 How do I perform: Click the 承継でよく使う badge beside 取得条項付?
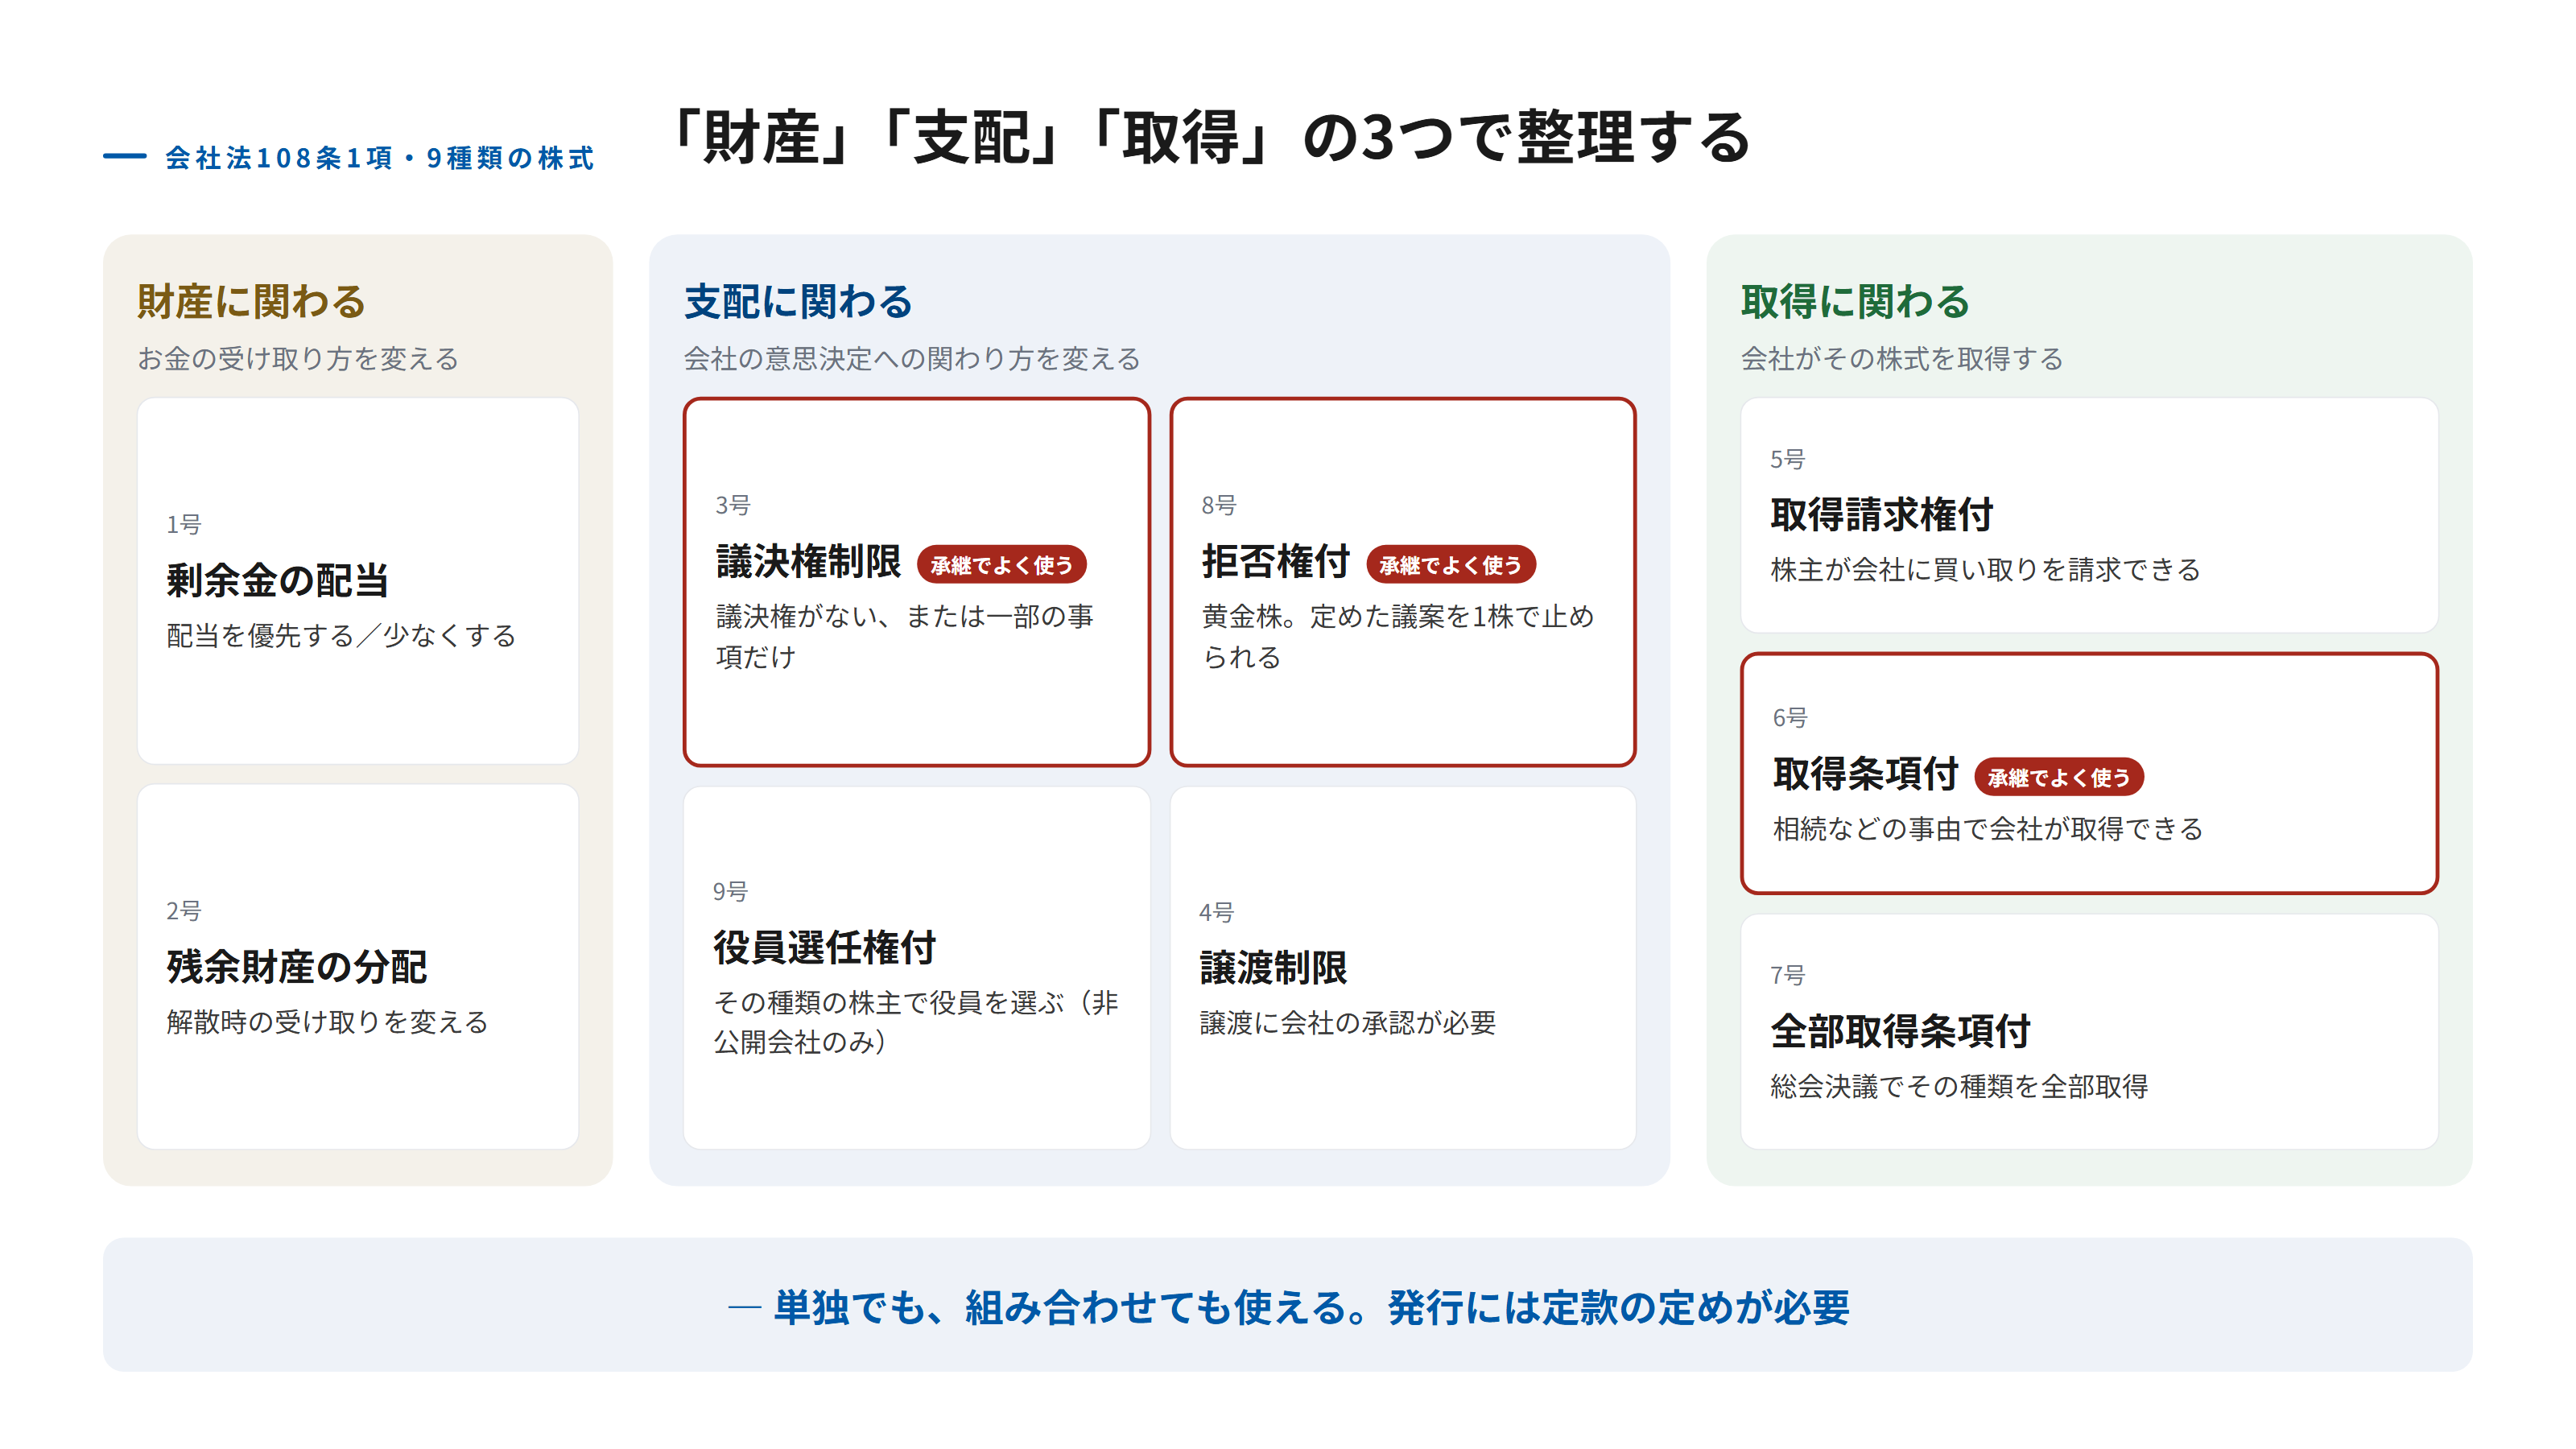[2058, 777]
